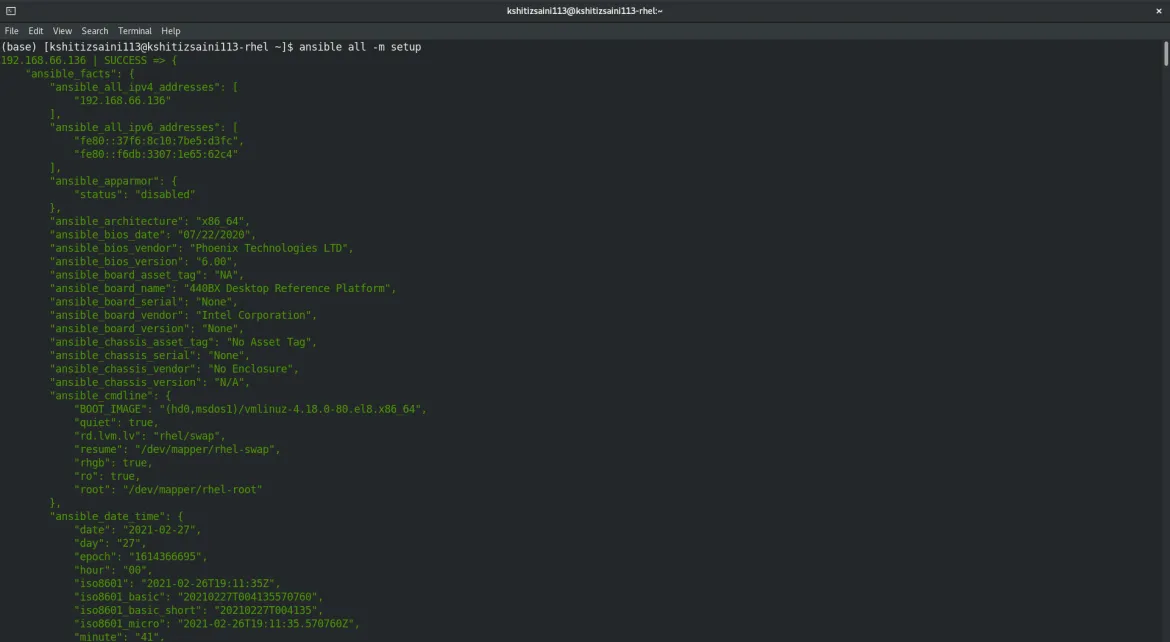Click "No Enclosure" value

coord(251,369)
